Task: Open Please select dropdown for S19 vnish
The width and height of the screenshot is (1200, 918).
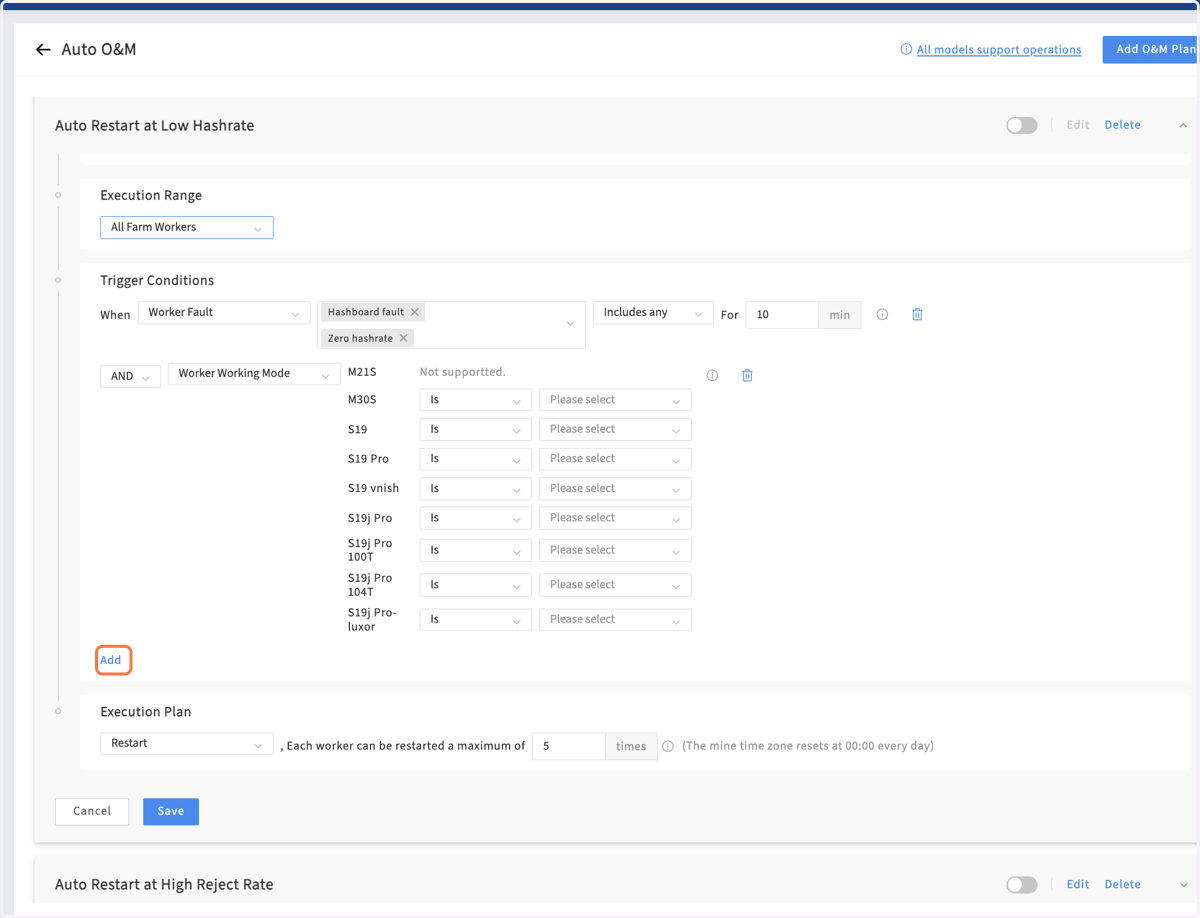Action: [x=615, y=488]
